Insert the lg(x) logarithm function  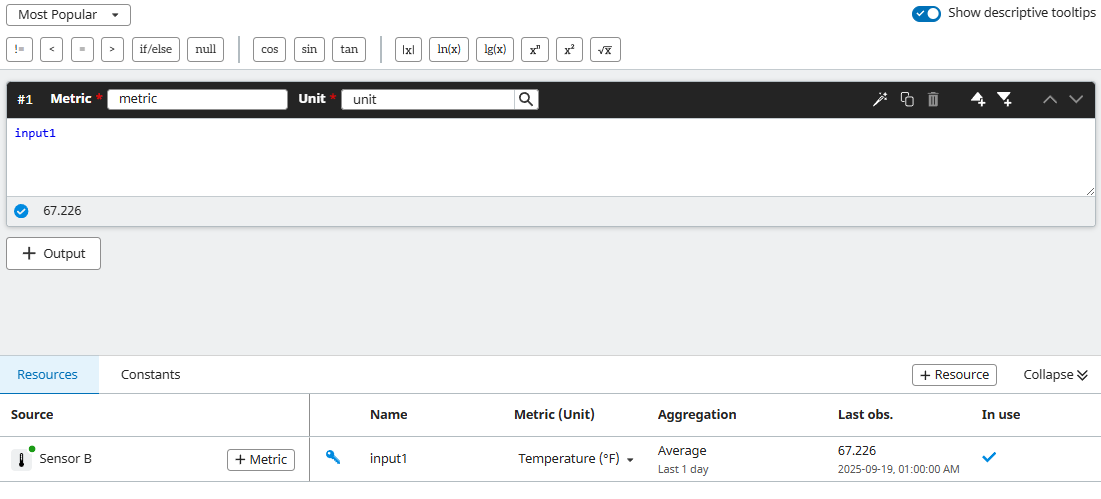coord(495,50)
